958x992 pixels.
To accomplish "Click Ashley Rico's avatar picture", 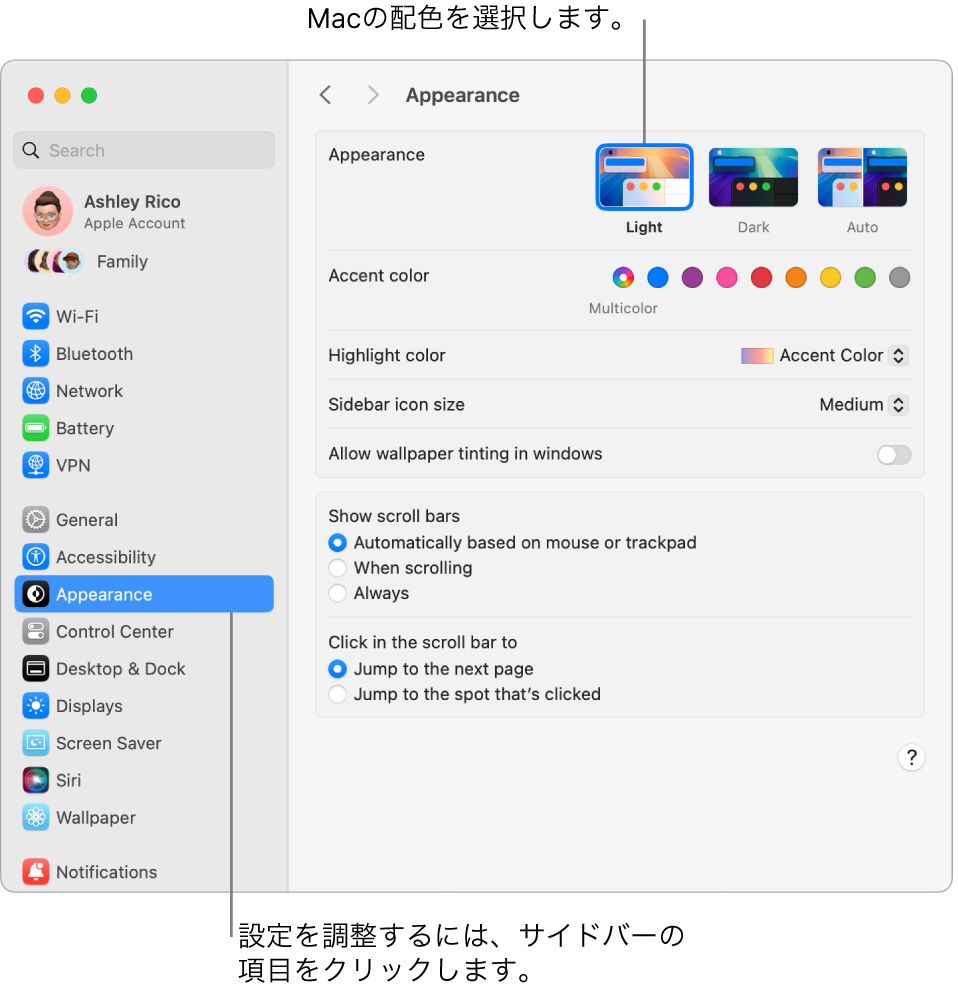I will pyautogui.click(x=47, y=211).
